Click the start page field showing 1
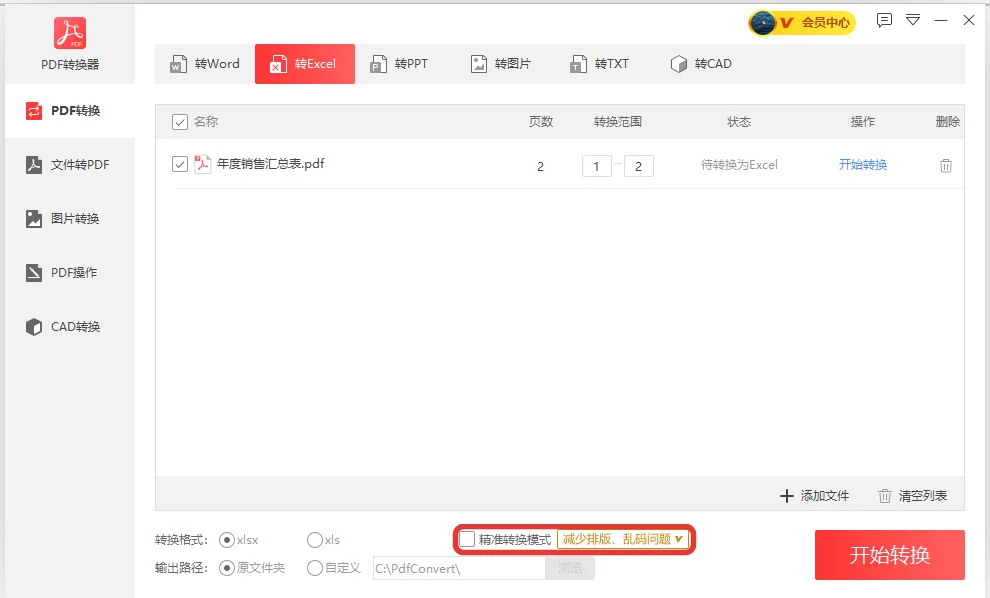This screenshot has width=990, height=598. pos(596,166)
